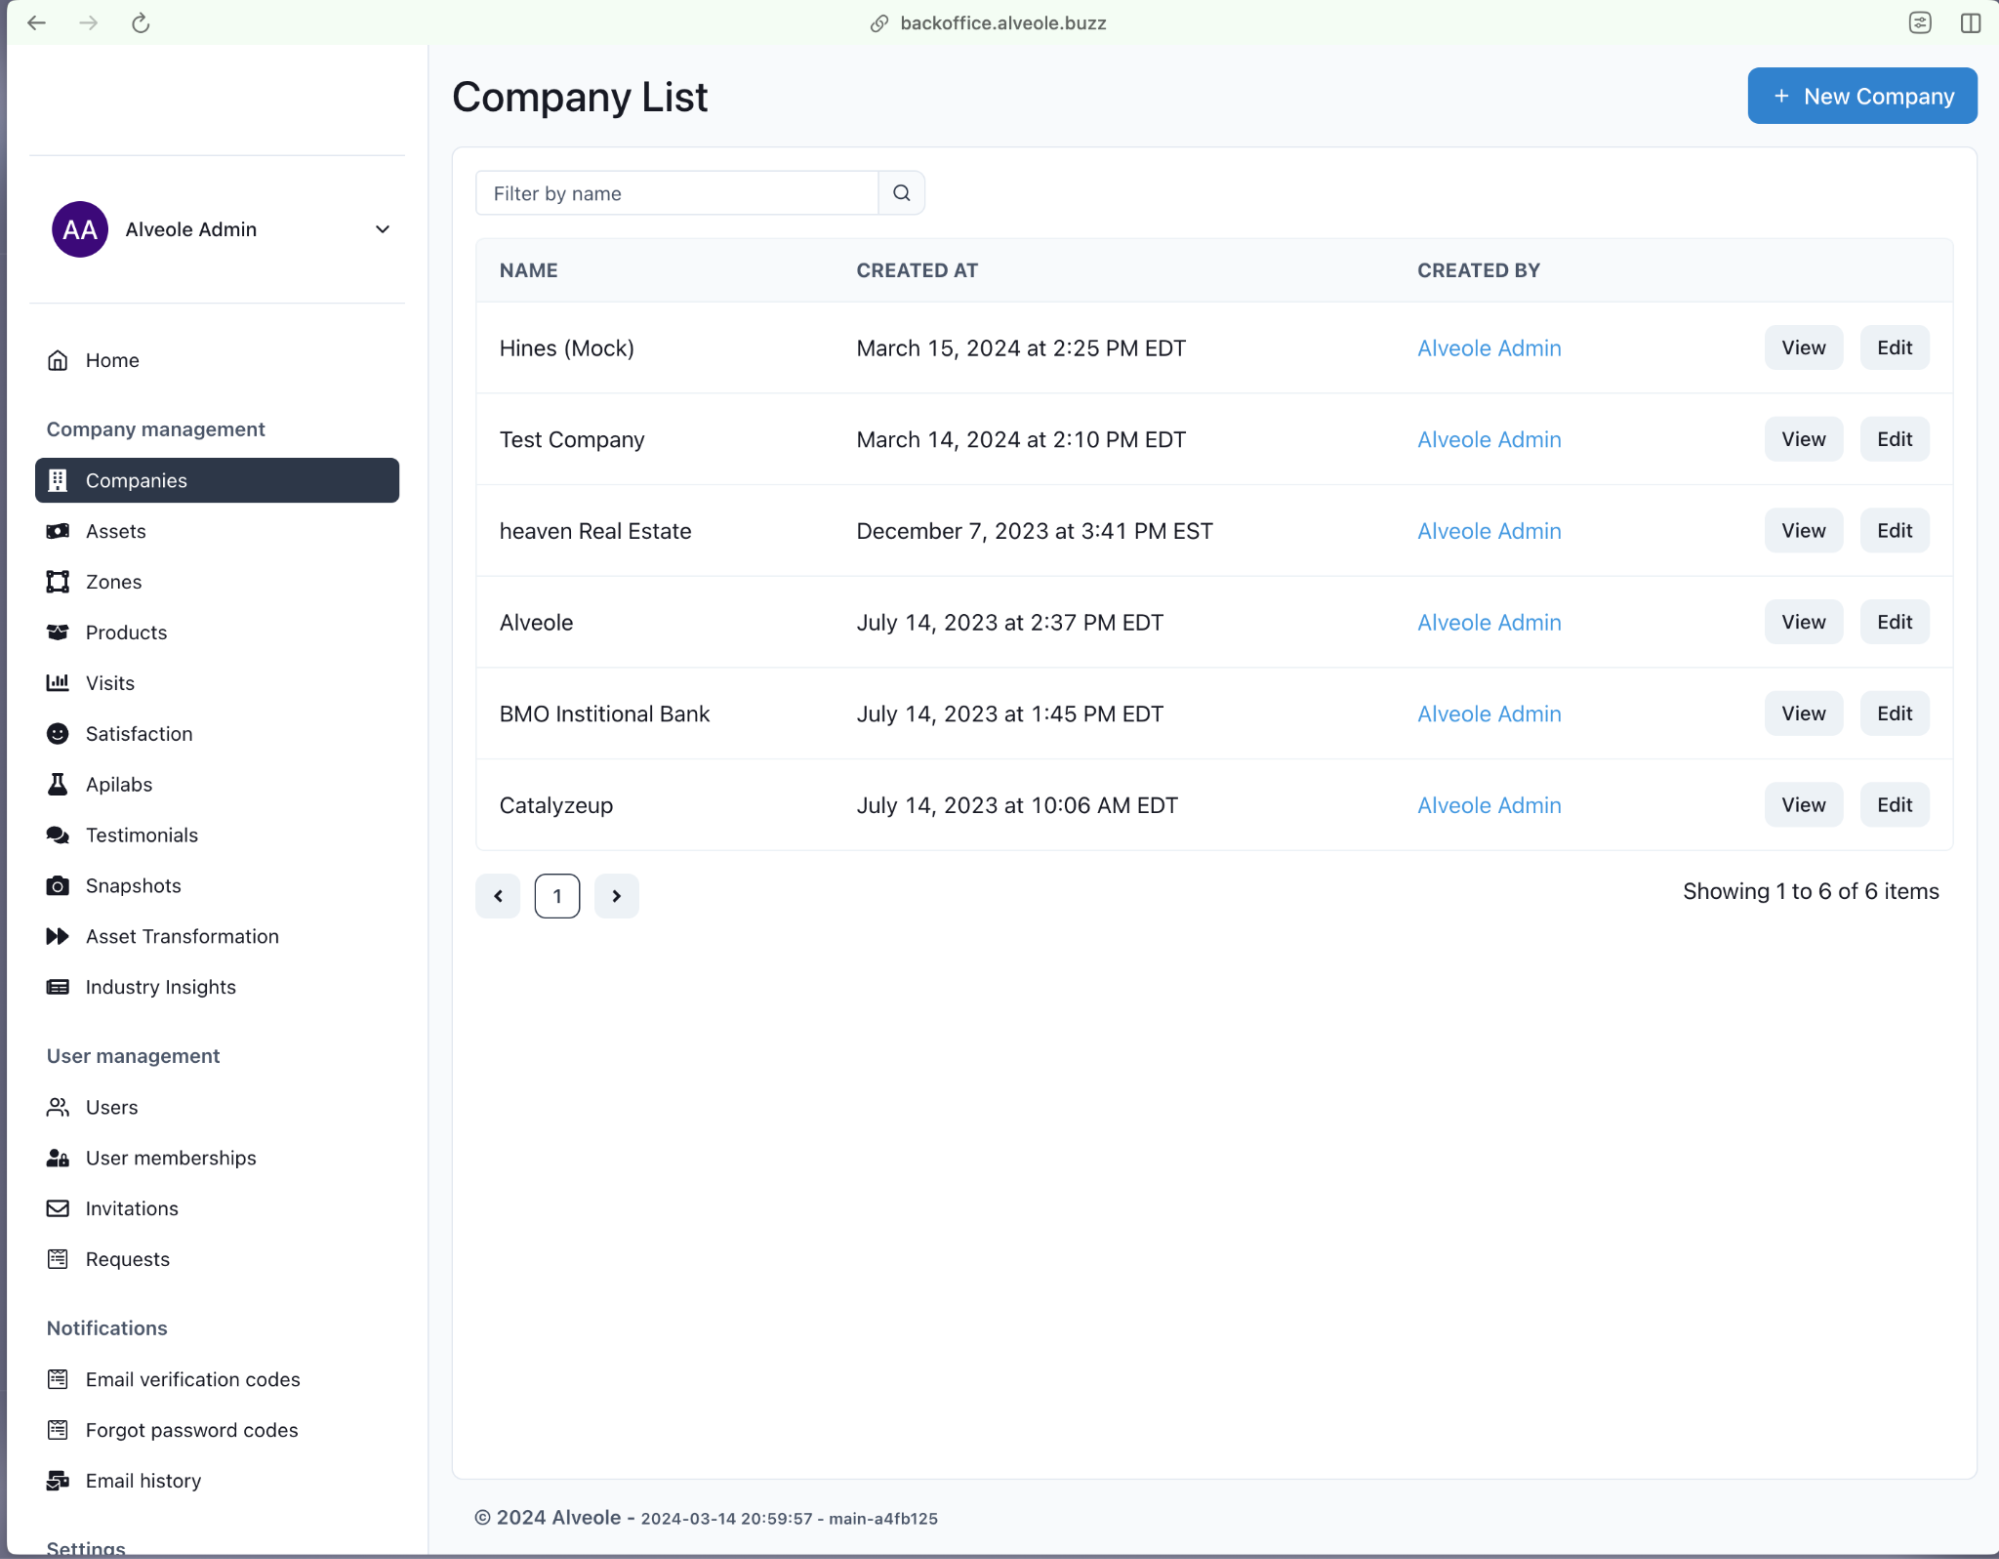Click the Apilabs flask icon
This screenshot has height=1559, width=1999.
coord(58,785)
